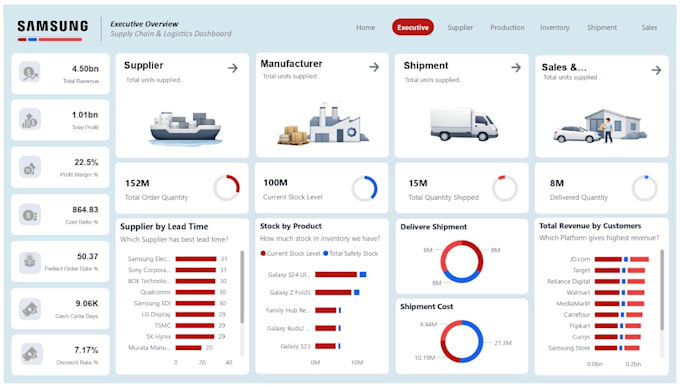The width and height of the screenshot is (680, 387).
Task: Select the Walmart revenue bar
Action: (607, 292)
